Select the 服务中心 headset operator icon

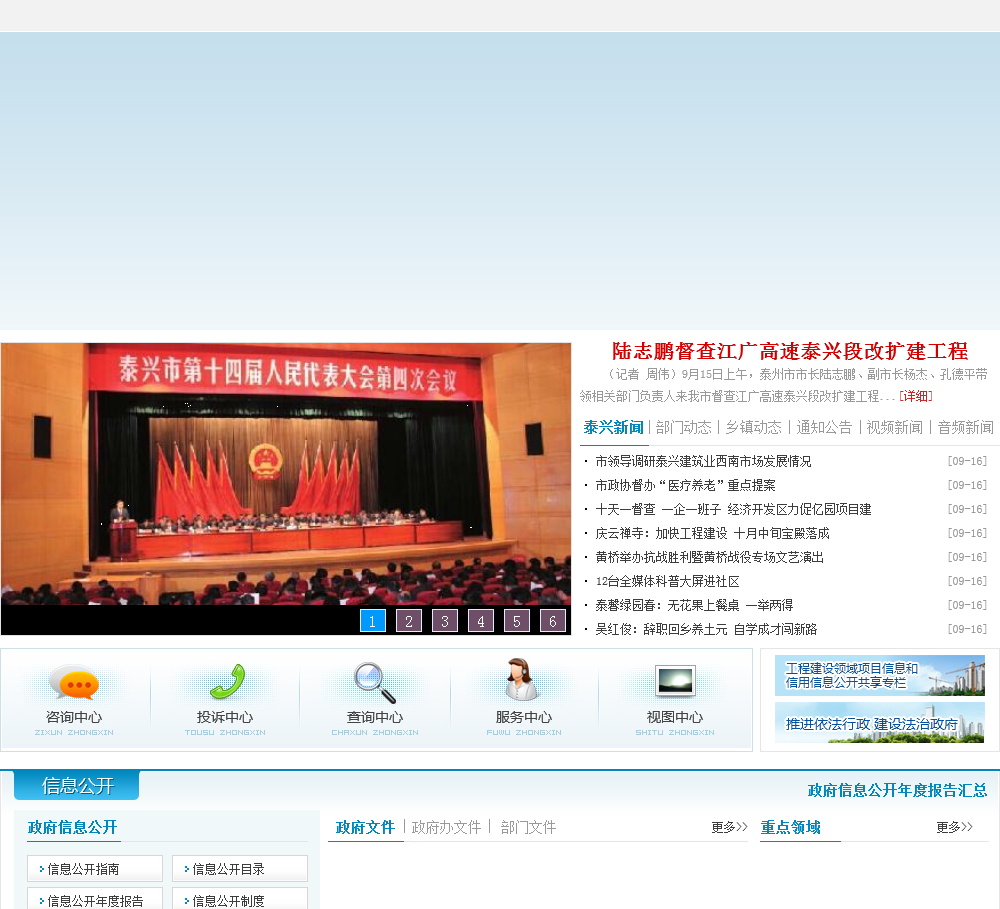(523, 679)
